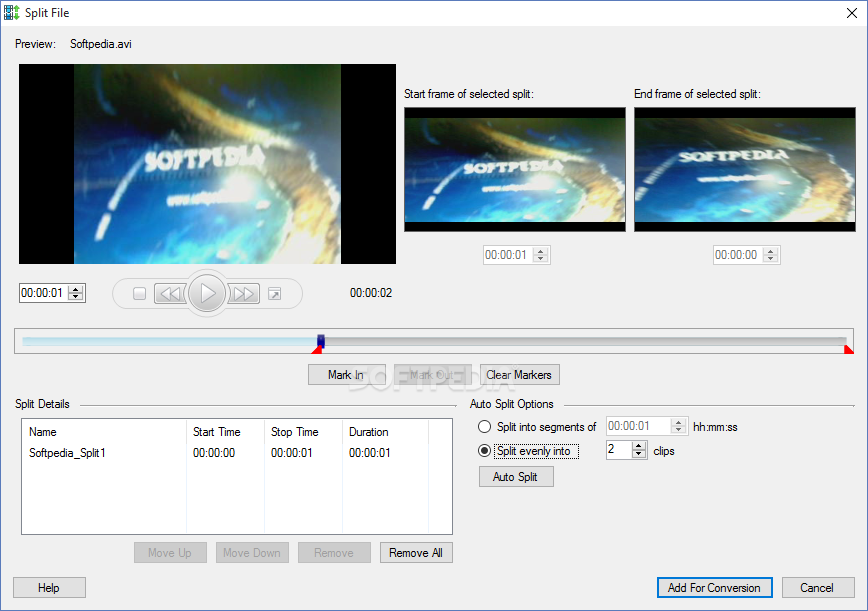Click Start Time value 00:00:00 of Softpedia_Split1

click(214, 453)
